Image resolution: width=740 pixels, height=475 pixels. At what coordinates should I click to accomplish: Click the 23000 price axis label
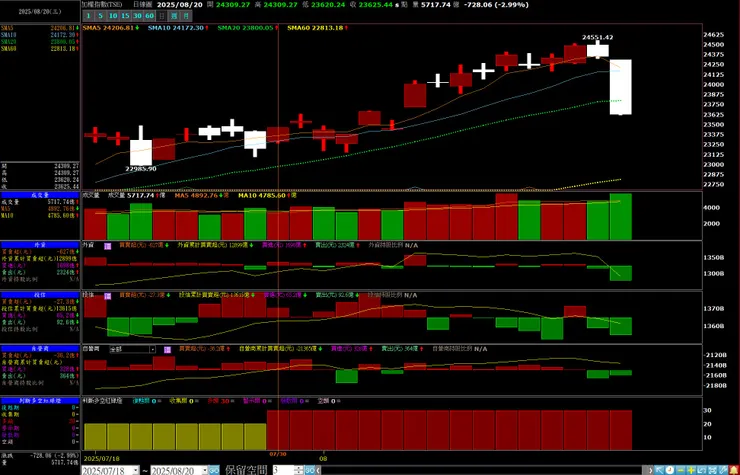pos(714,165)
